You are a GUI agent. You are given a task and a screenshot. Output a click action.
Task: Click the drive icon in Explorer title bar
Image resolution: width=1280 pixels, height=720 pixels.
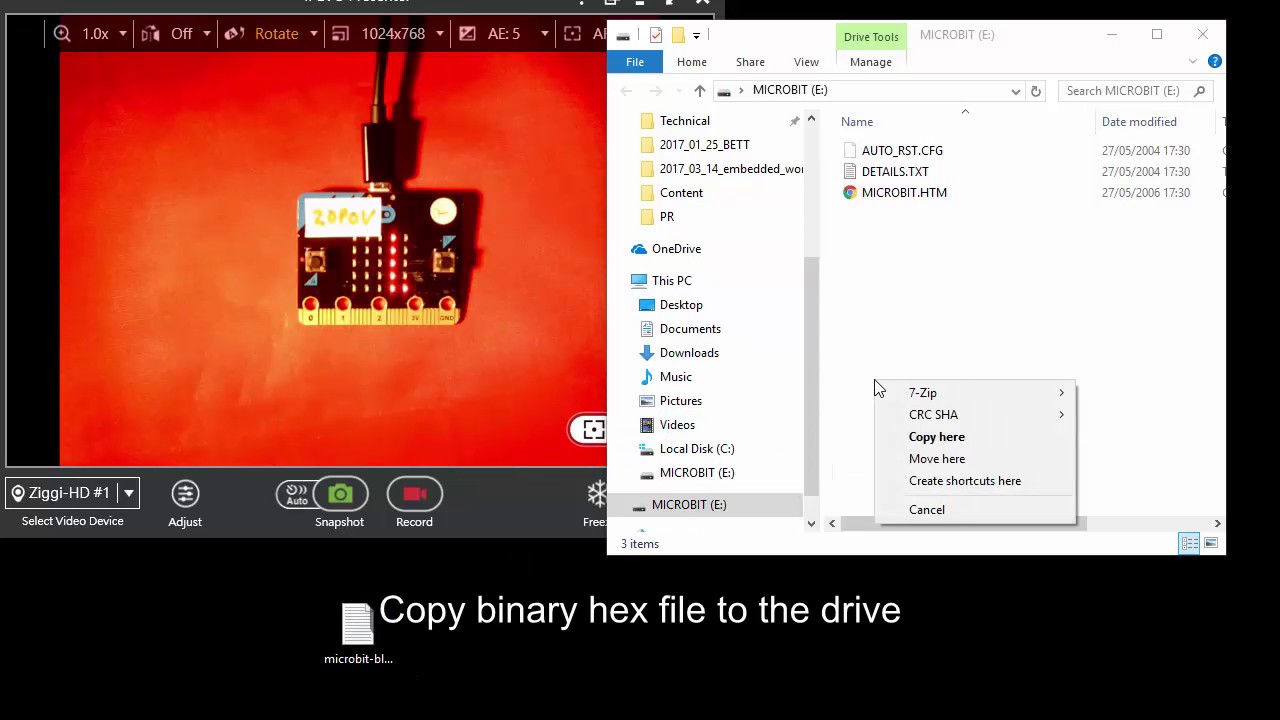[x=623, y=35]
